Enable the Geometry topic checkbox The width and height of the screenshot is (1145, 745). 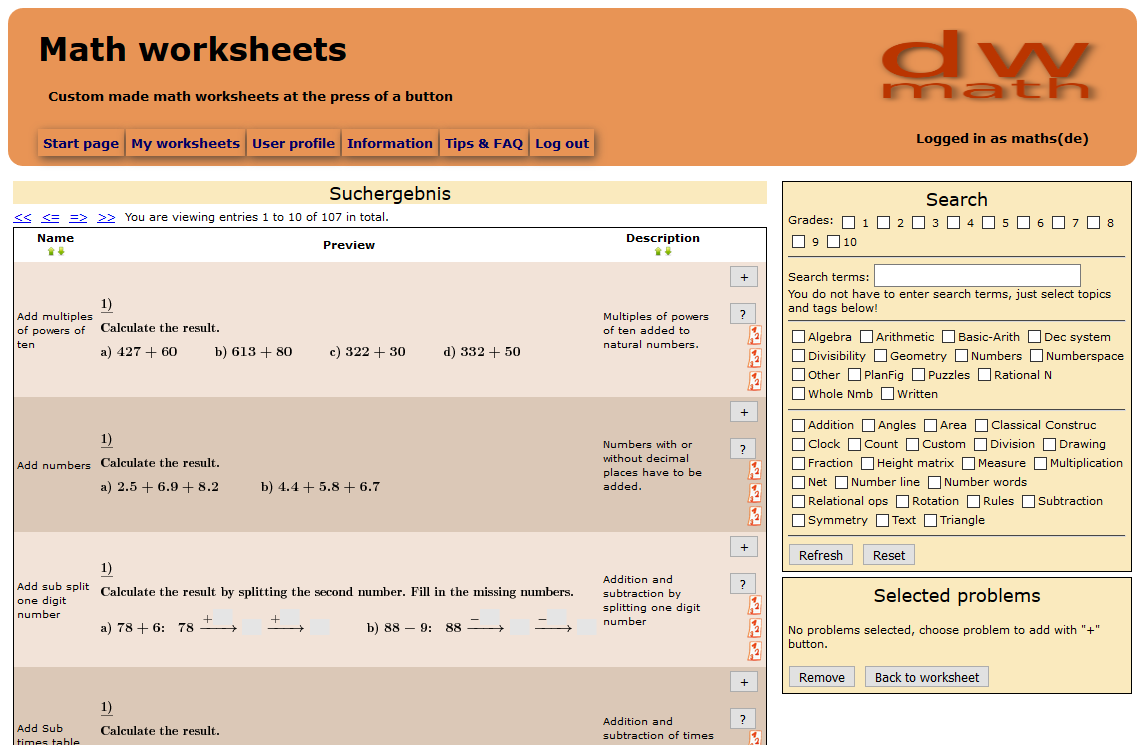click(881, 356)
